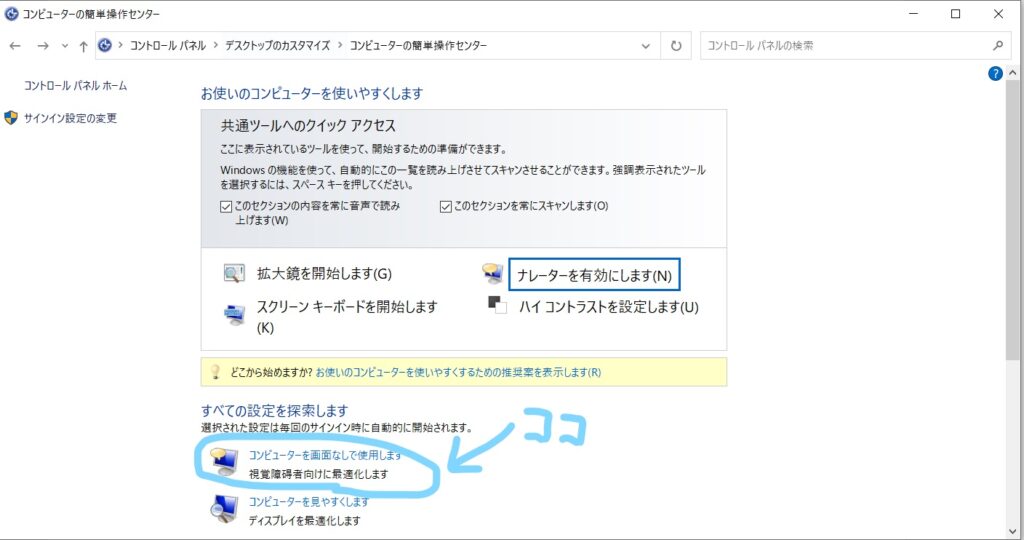Open コンピューターを見やすくします link
Image resolution: width=1024 pixels, height=540 pixels.
tap(308, 501)
